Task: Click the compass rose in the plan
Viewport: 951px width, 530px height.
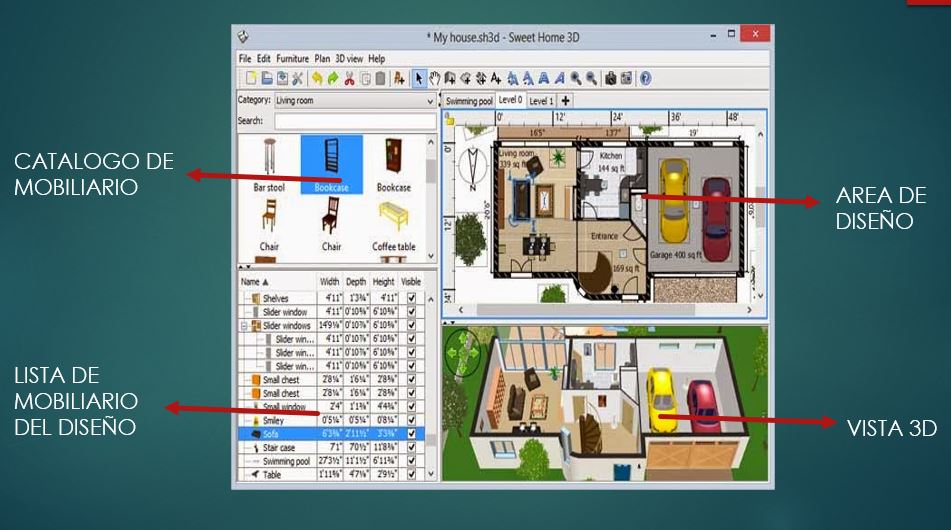Action: click(x=473, y=167)
